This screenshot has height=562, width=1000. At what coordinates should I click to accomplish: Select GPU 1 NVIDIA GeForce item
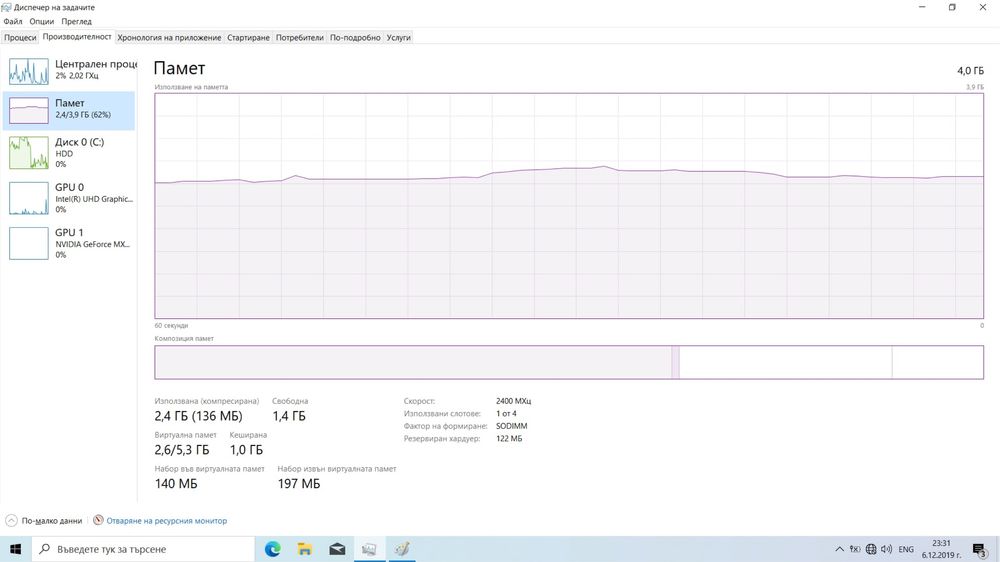[69, 243]
